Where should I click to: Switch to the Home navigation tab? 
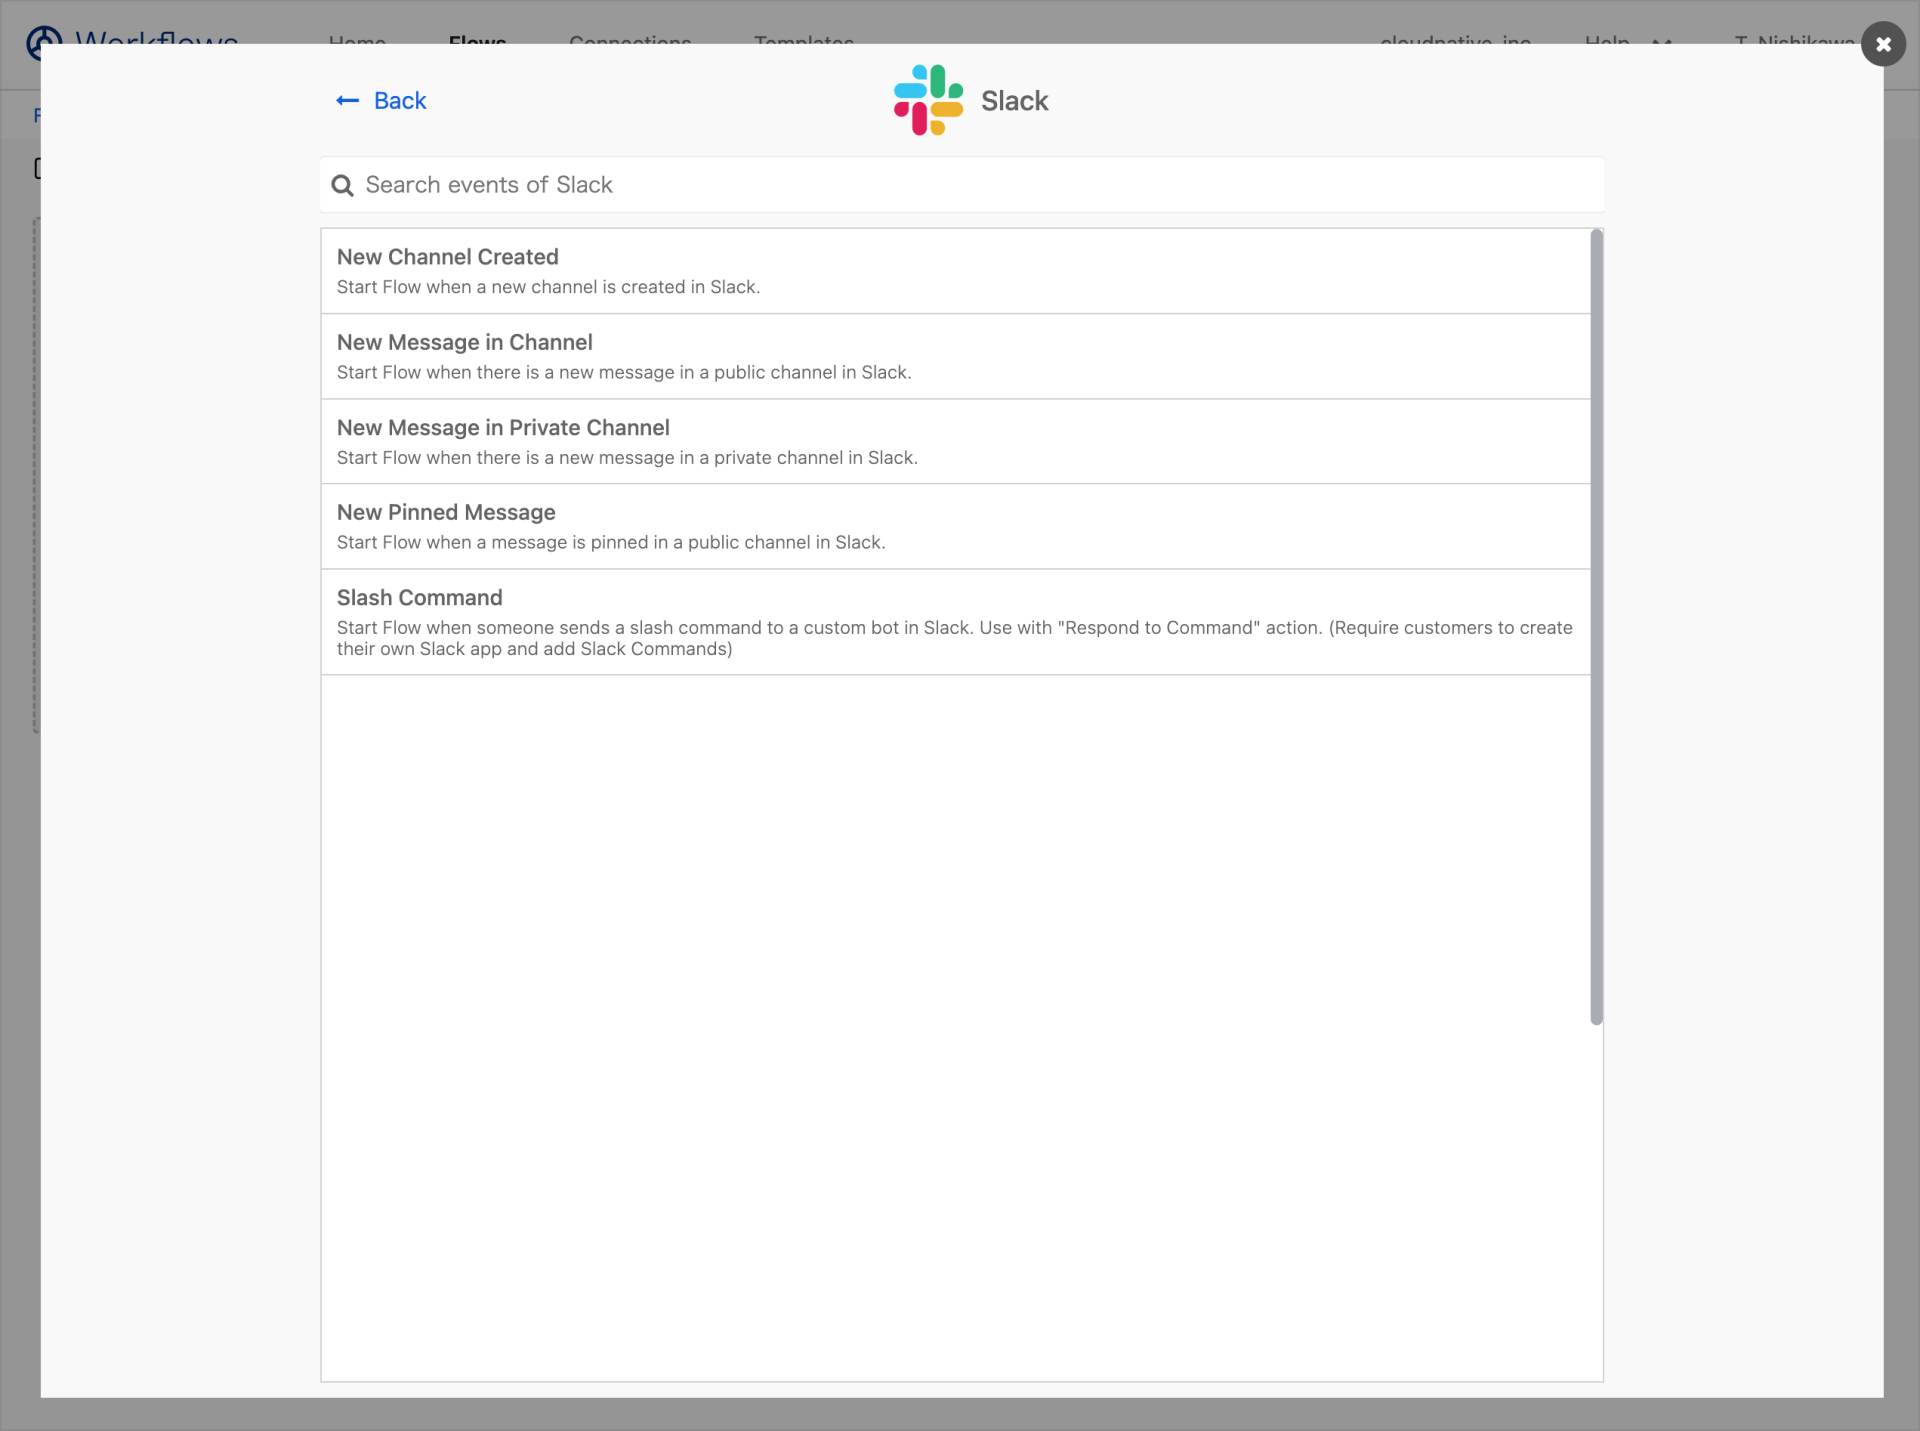coord(356,44)
